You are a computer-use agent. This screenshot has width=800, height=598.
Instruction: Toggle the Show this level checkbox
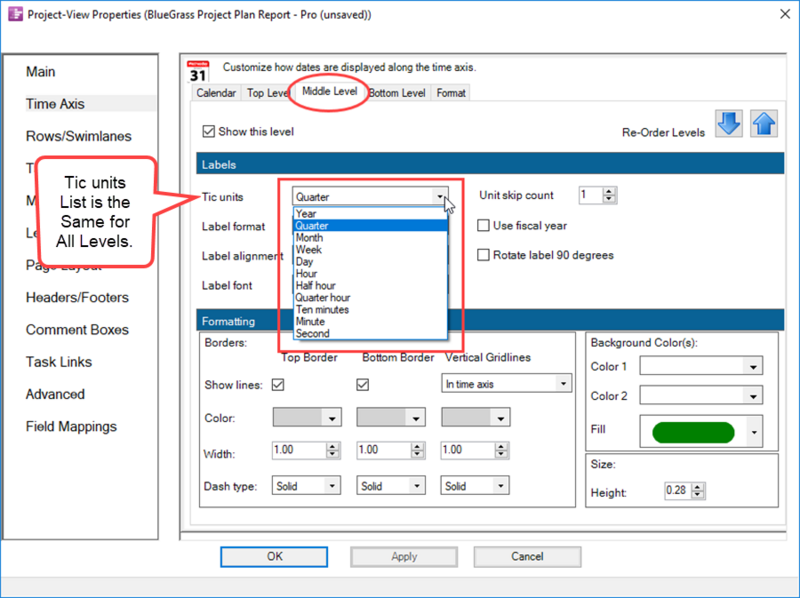pos(209,132)
